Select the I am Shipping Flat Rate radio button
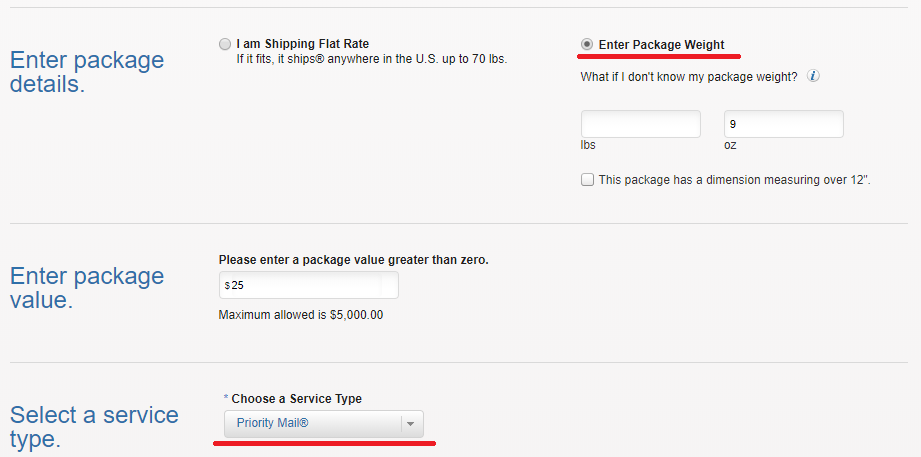This screenshot has width=921, height=457. coord(224,44)
